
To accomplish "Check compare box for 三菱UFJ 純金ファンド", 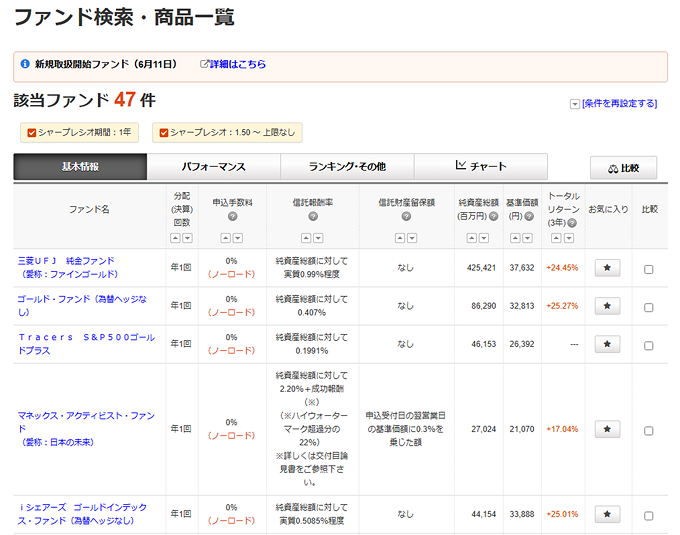I will 649,269.
